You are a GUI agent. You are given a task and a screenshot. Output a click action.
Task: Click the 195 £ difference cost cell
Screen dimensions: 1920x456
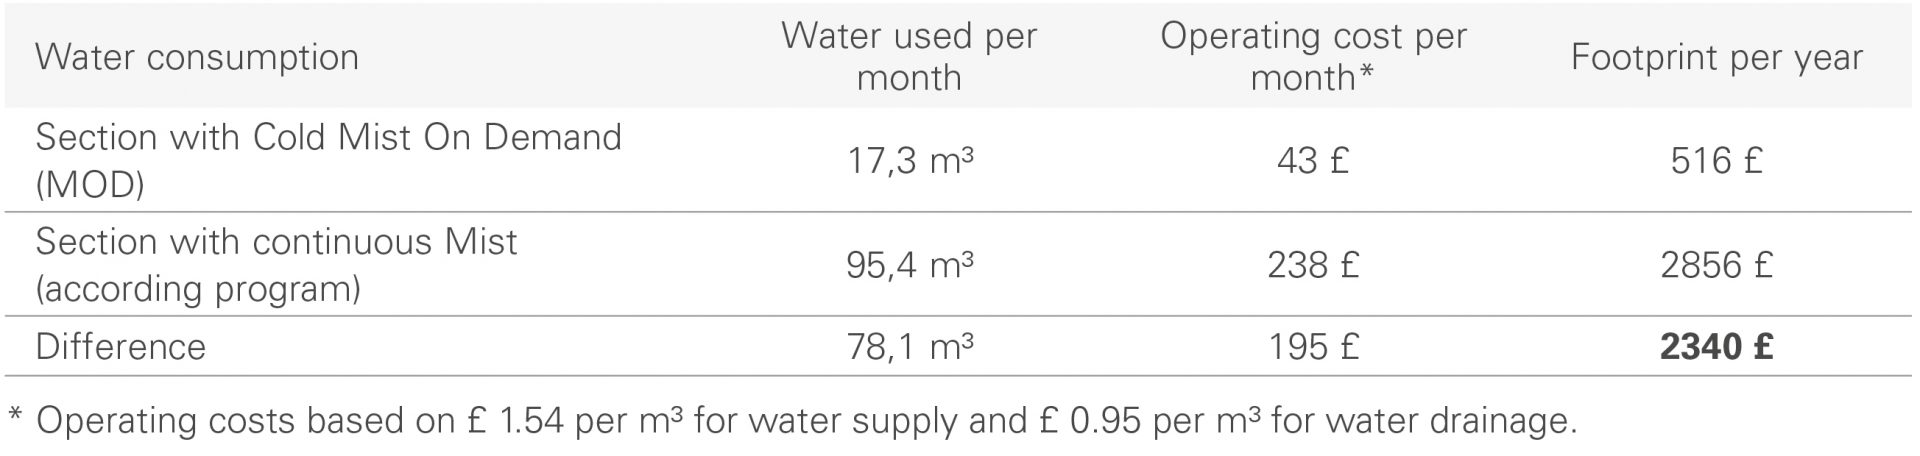click(1312, 347)
